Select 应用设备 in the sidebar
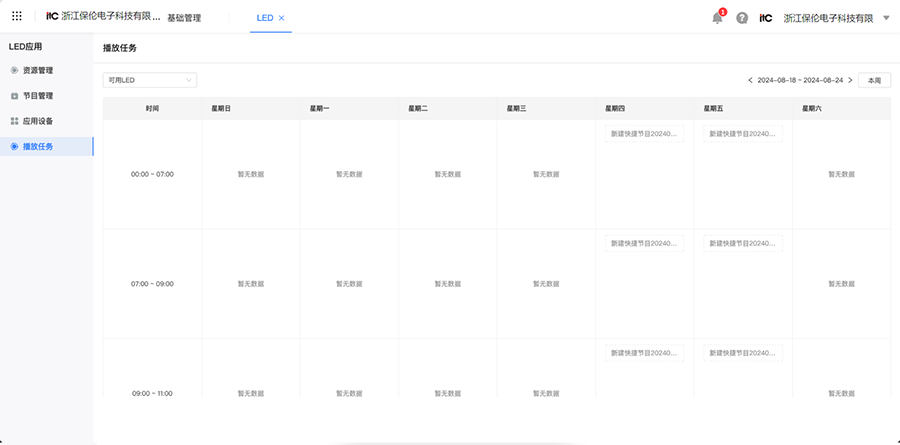Viewport: 900px width, 445px height. pyautogui.click(x=46, y=121)
